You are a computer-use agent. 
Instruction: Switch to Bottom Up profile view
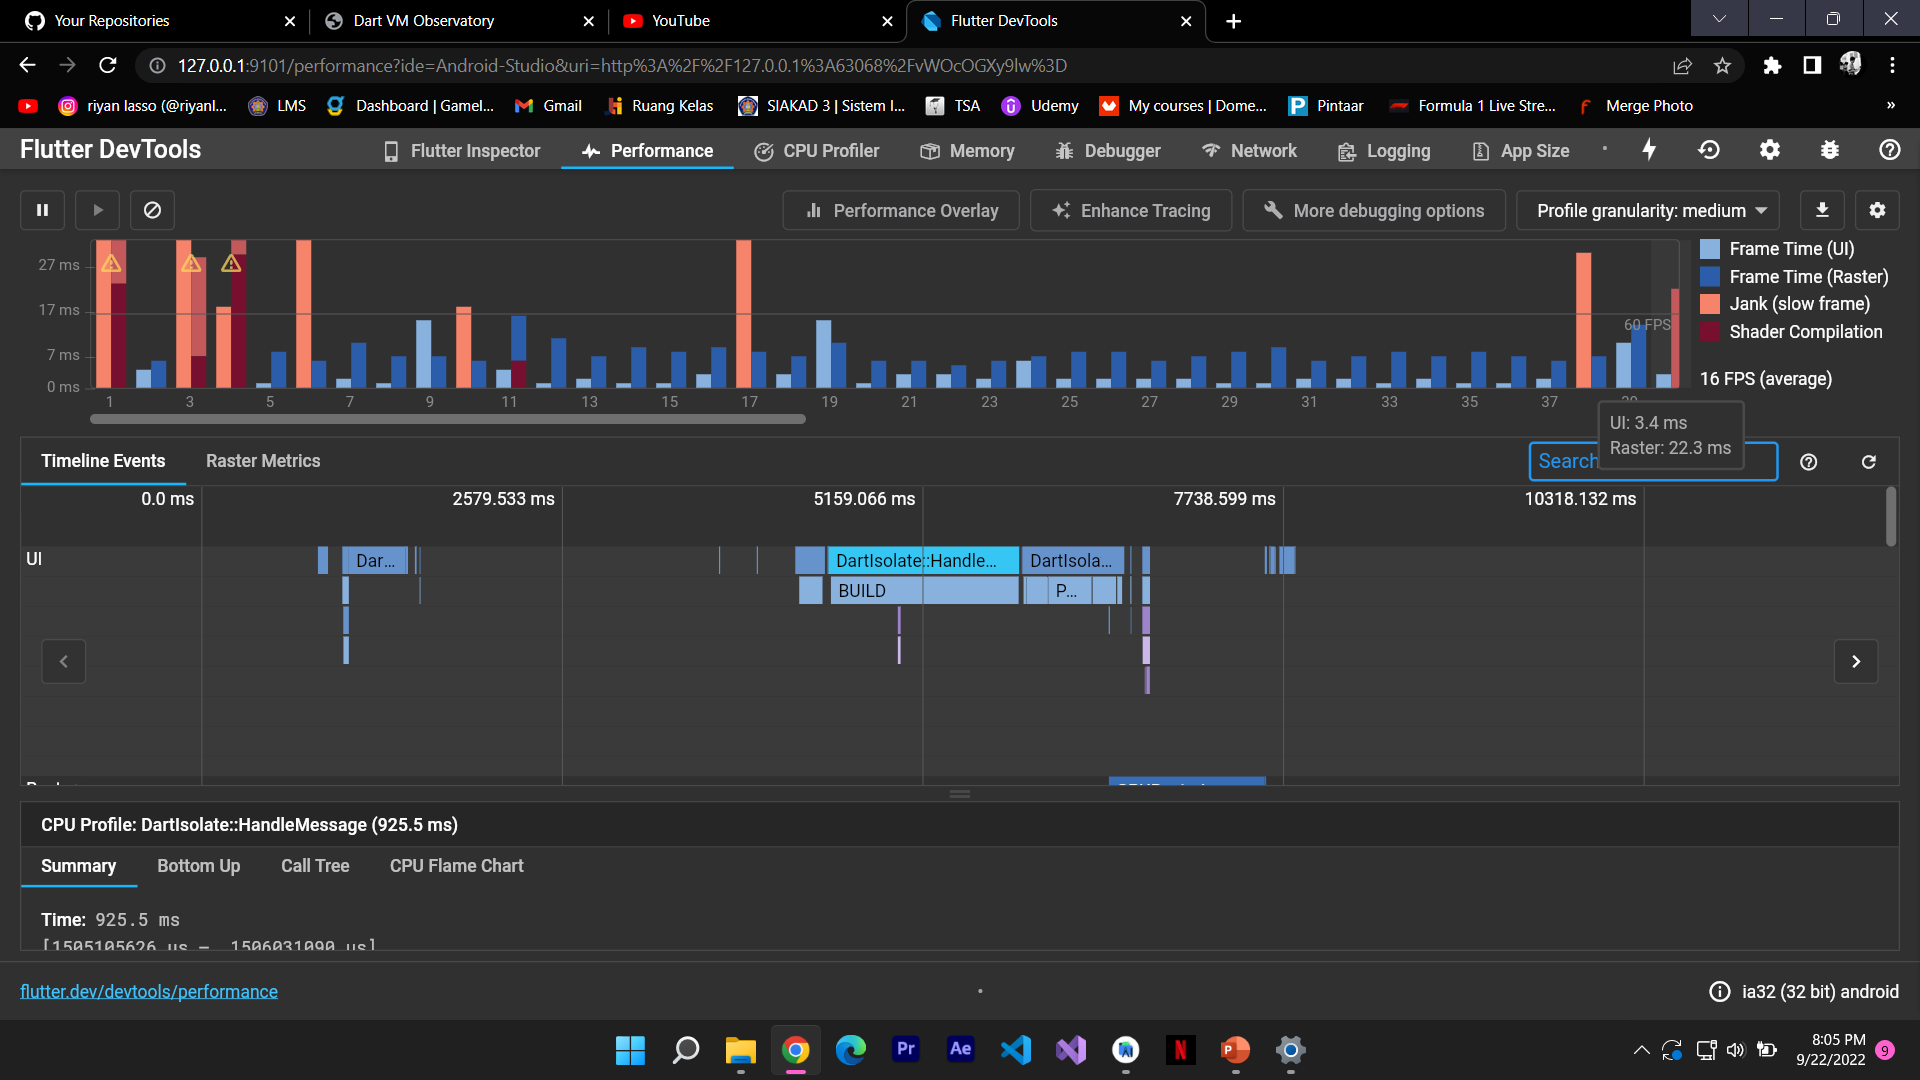[x=198, y=866]
